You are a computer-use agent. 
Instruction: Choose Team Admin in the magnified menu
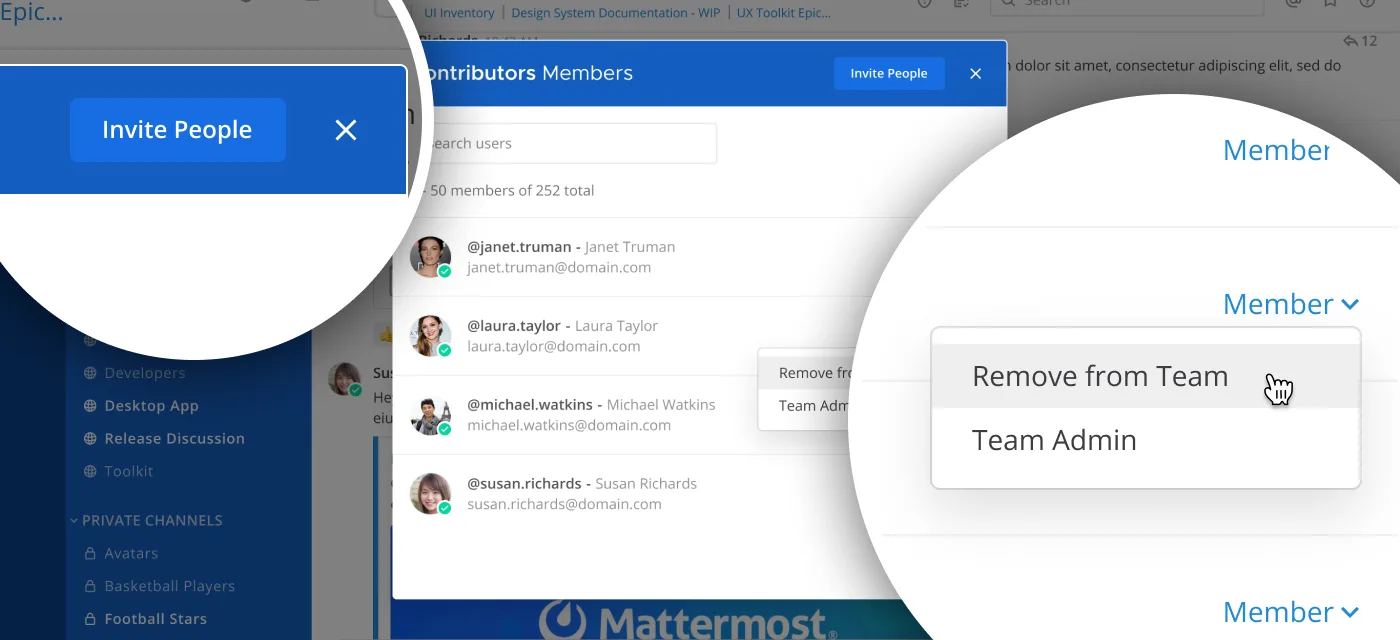click(x=1145, y=440)
